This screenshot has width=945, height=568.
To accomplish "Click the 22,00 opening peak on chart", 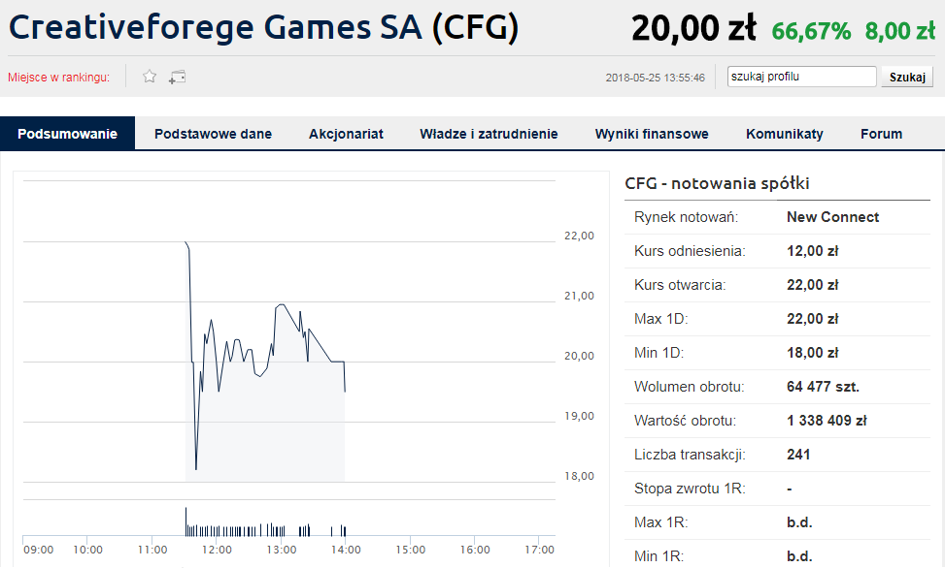I will (186, 242).
